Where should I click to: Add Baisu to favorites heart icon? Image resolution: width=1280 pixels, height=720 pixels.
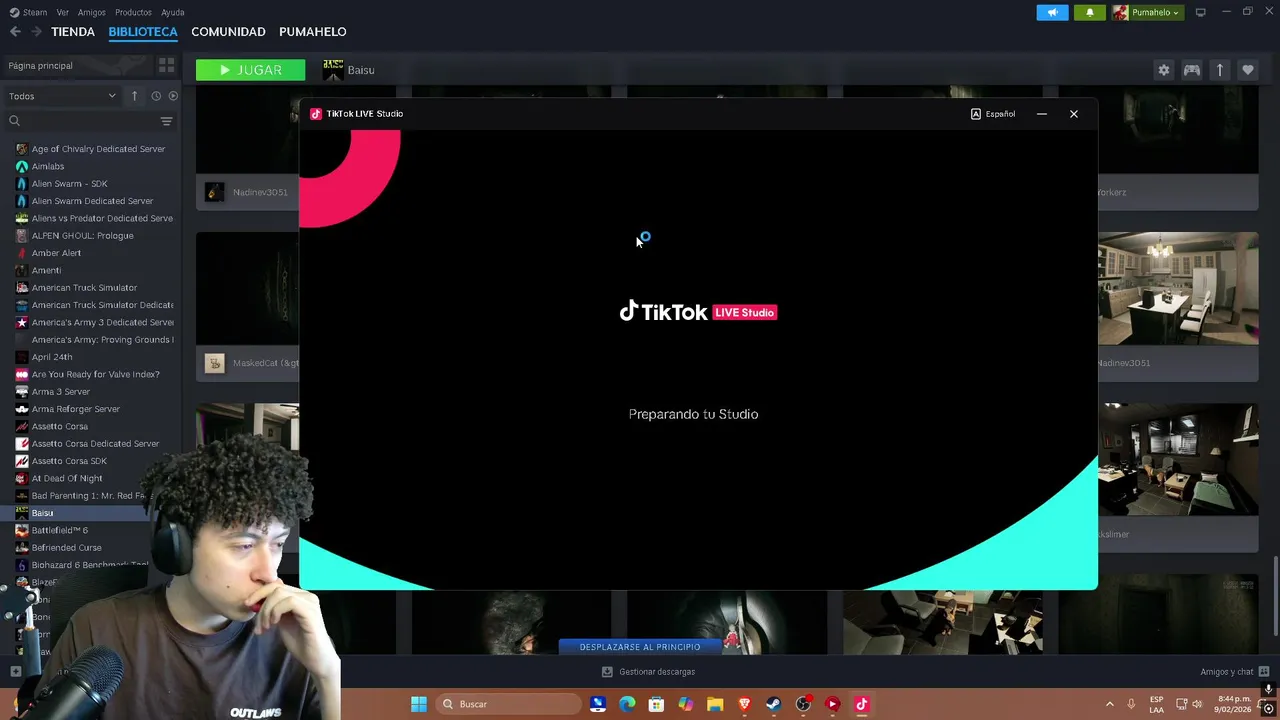pyautogui.click(x=1248, y=70)
